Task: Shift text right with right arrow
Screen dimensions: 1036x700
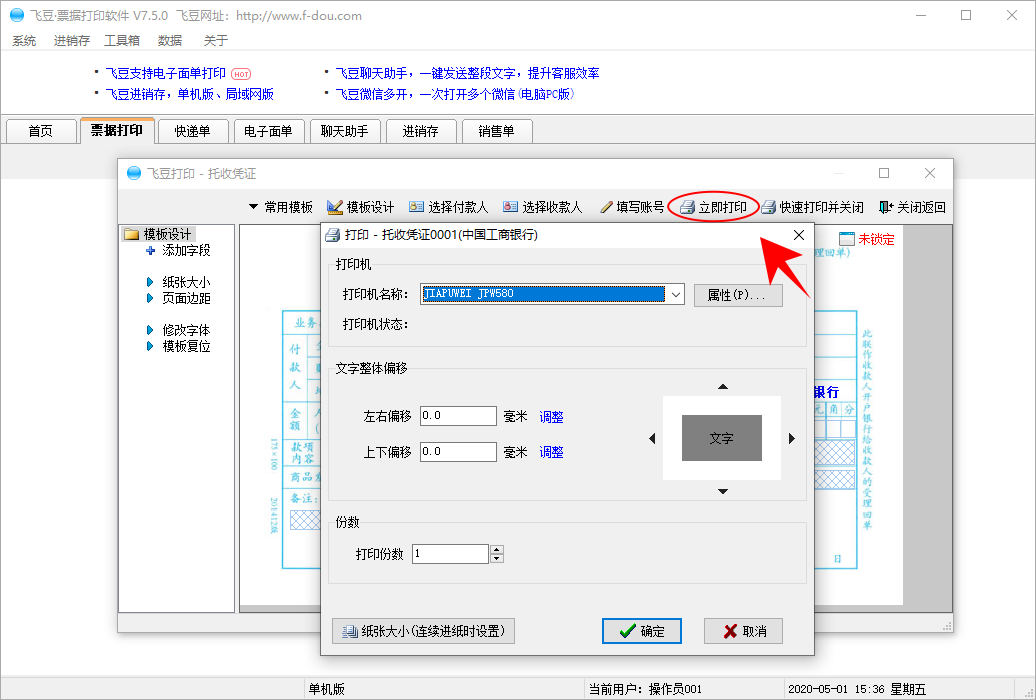Action: point(792,438)
